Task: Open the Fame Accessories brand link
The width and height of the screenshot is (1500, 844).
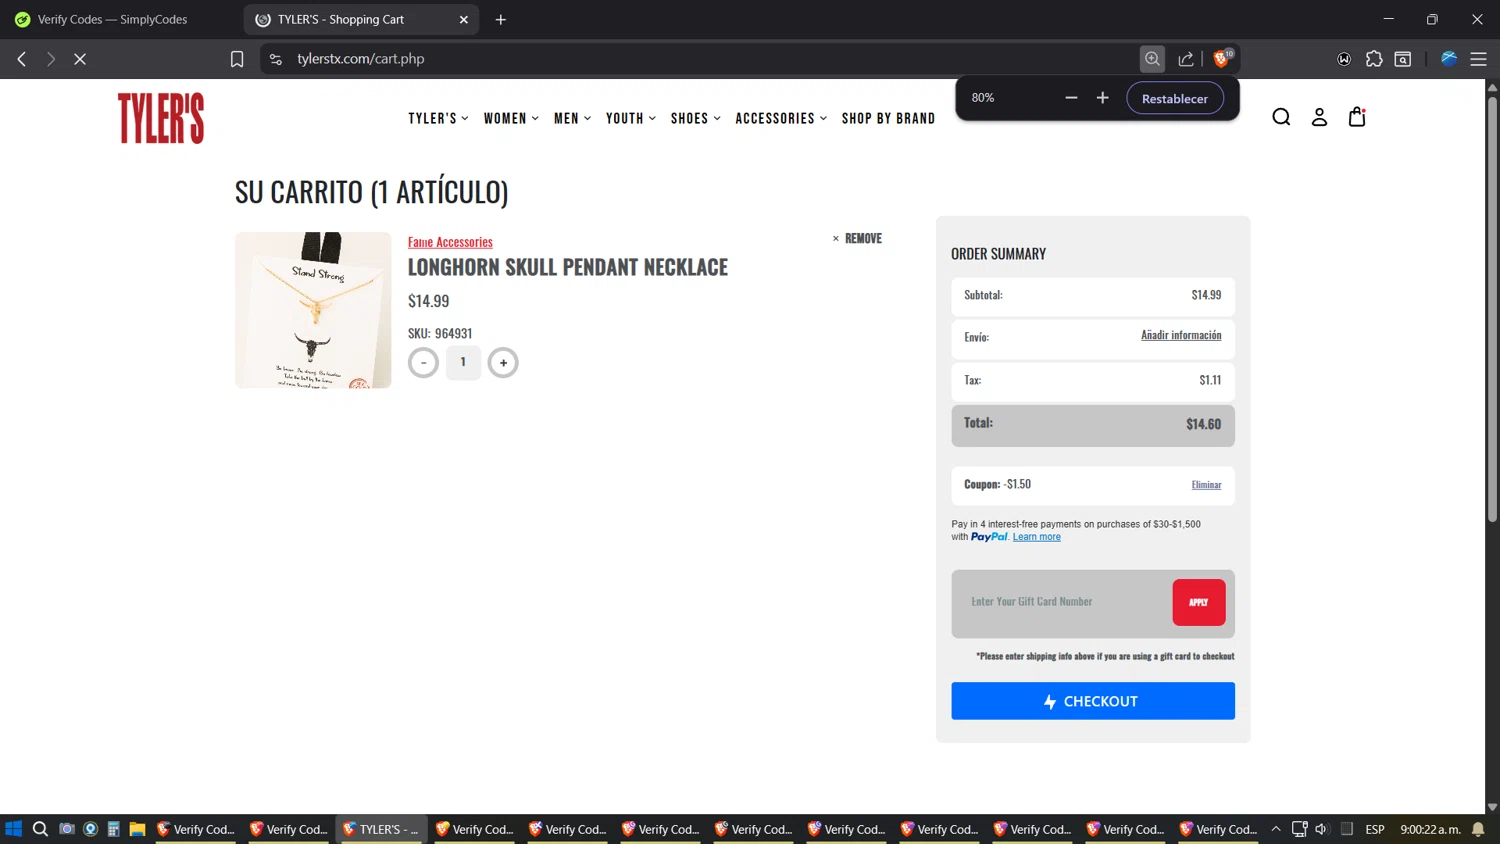Action: point(450,242)
